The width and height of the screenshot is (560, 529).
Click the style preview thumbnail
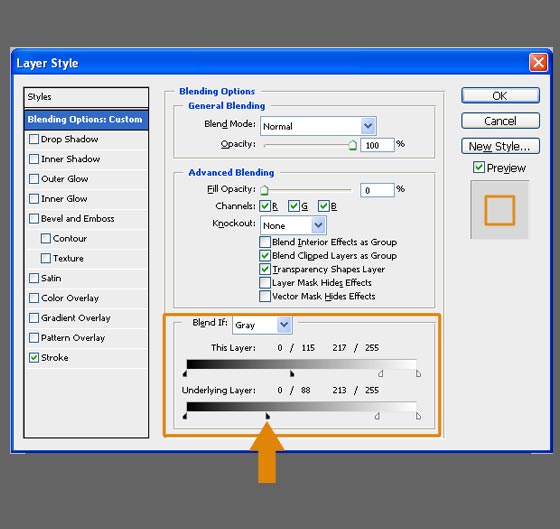[x=500, y=210]
